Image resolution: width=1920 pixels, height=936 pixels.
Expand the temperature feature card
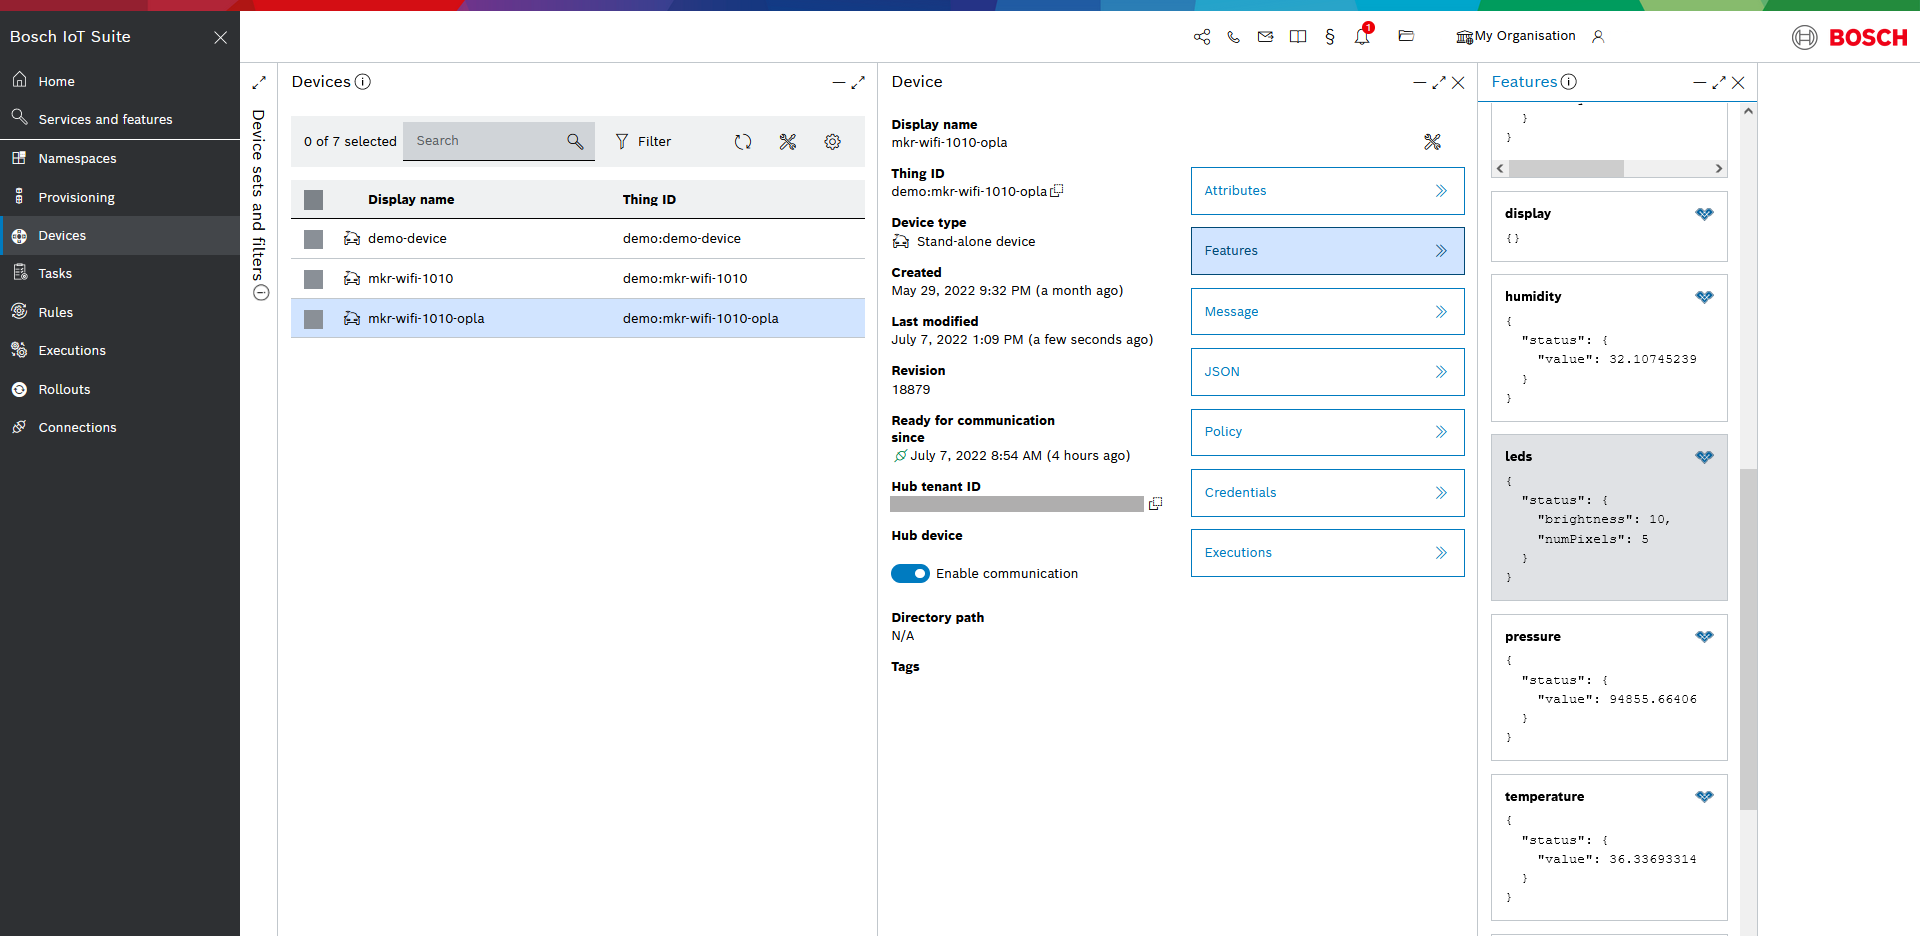click(x=1705, y=797)
